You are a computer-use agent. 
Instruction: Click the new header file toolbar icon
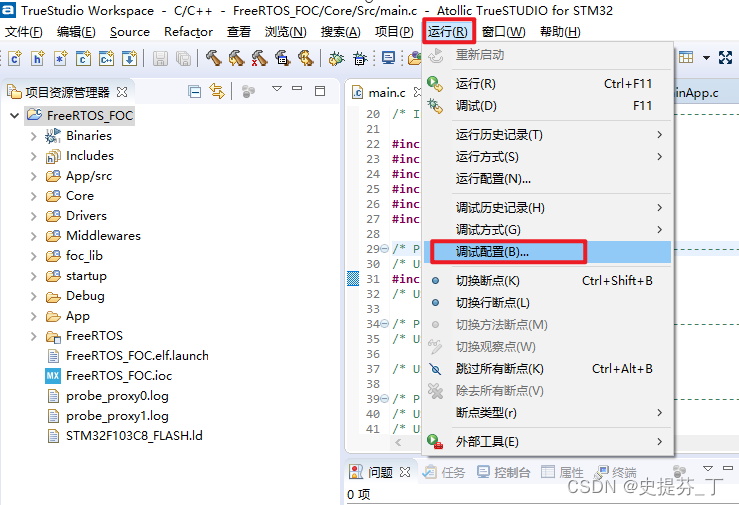tap(38, 58)
